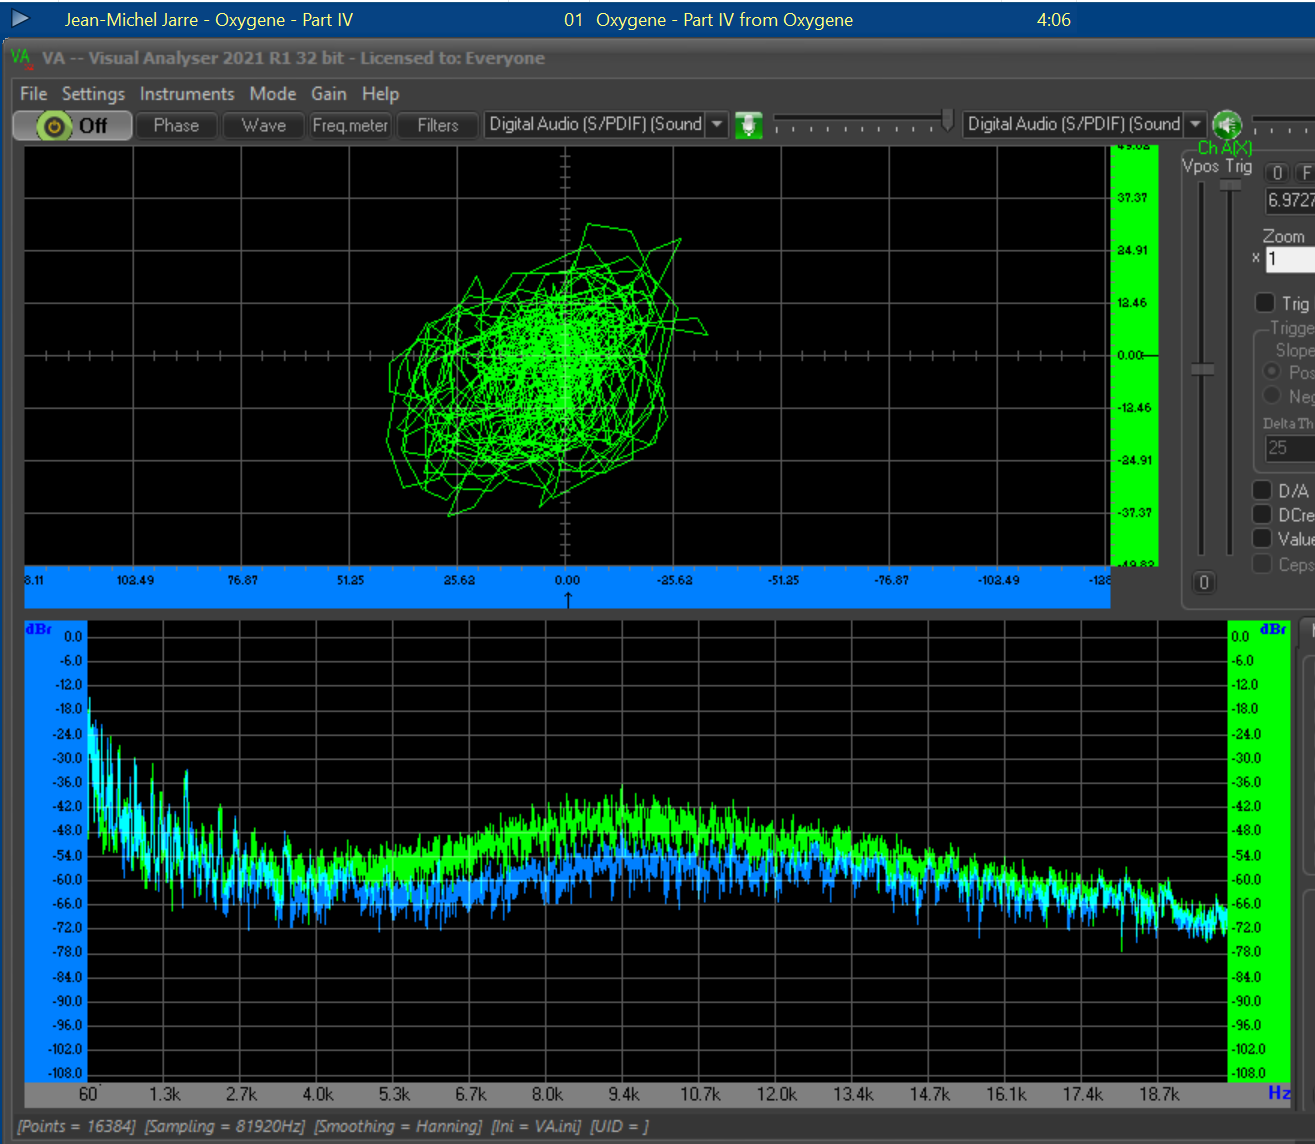1315x1144 pixels.
Task: Open the Instruments menu
Action: pos(187,94)
